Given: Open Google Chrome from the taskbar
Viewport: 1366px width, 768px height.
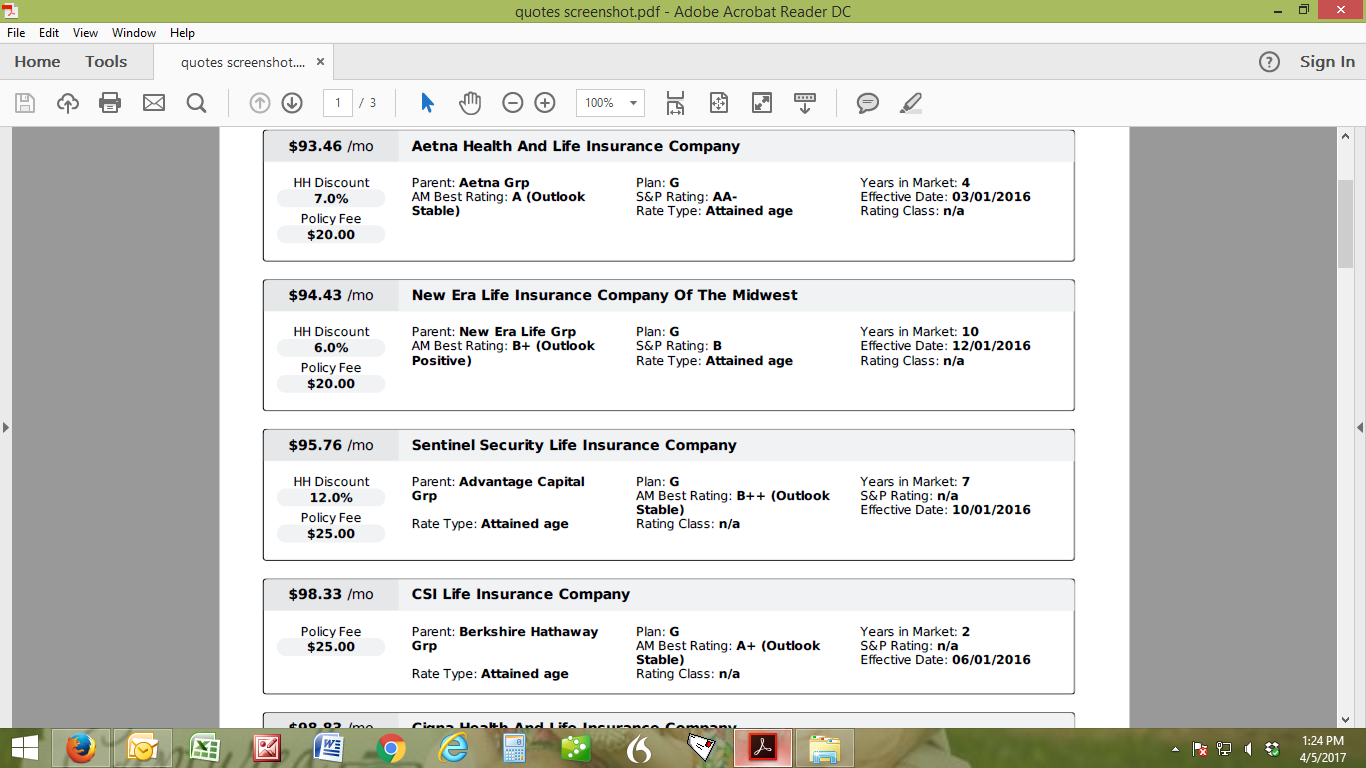Looking at the screenshot, I should coord(391,748).
